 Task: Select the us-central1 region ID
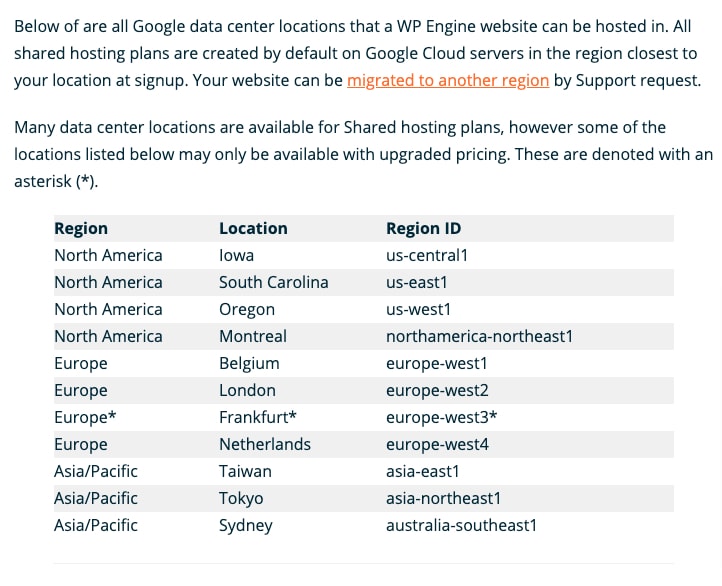(427, 255)
